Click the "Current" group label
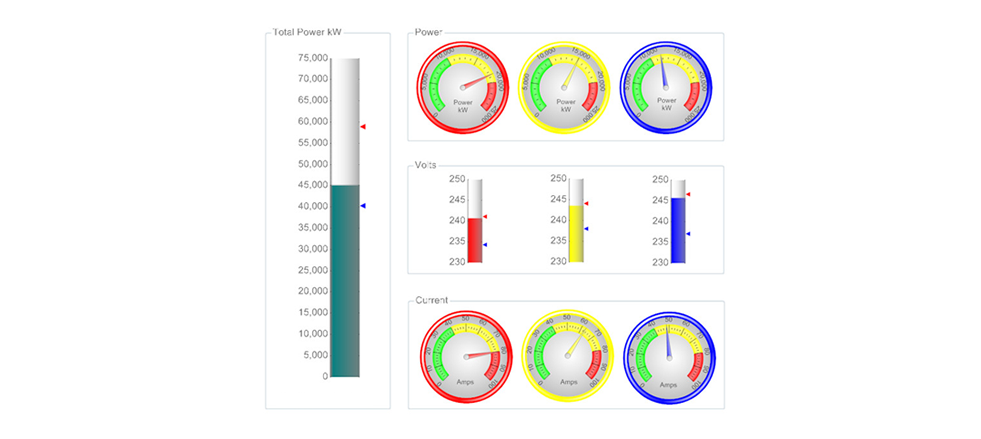Image resolution: width=981 pixels, height=439 pixels. [432, 300]
